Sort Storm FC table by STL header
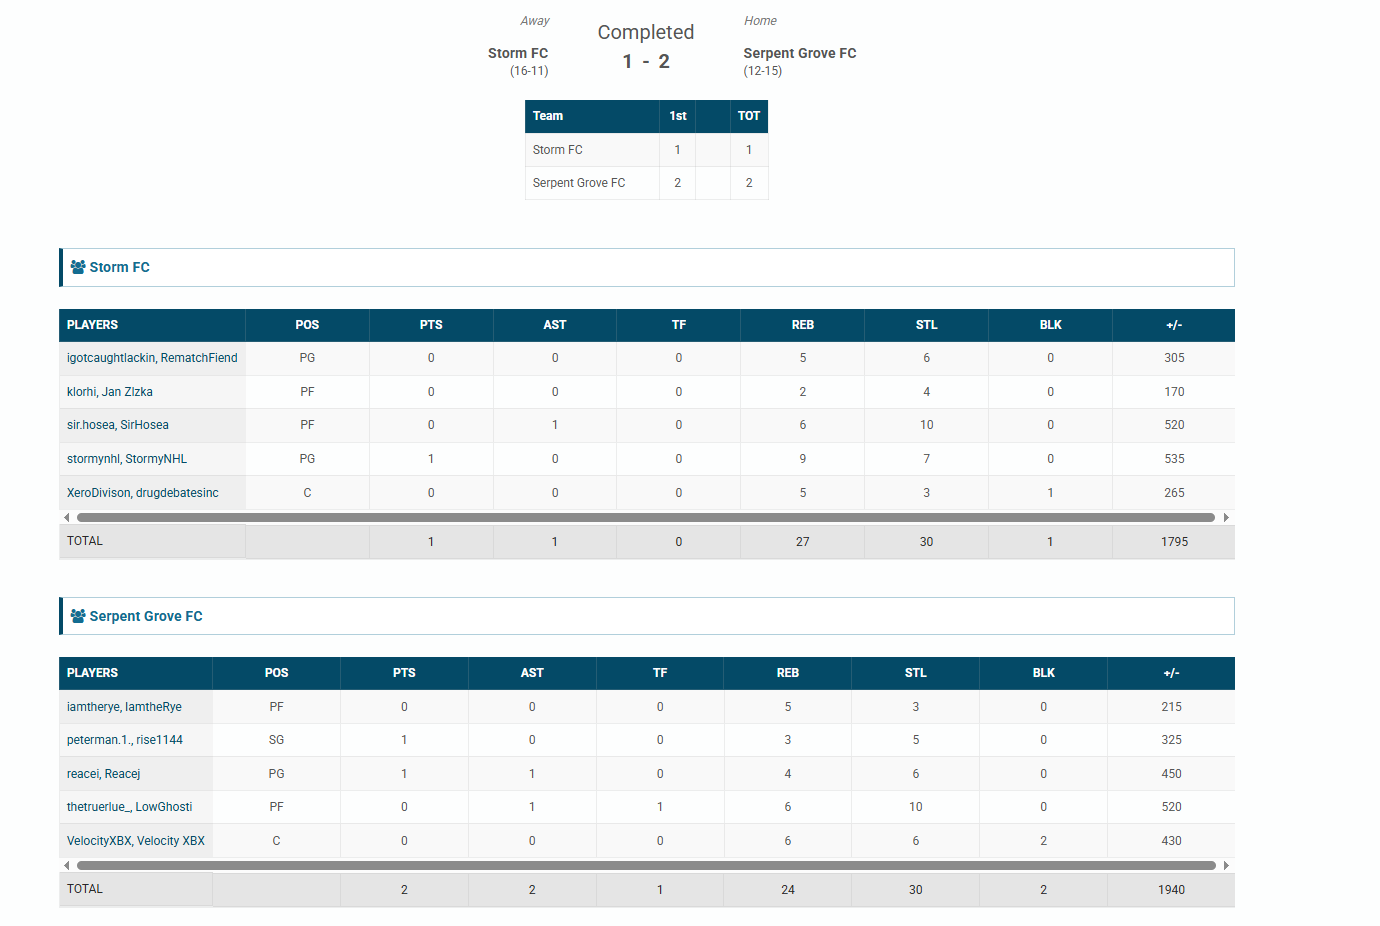Image resolution: width=1380 pixels, height=926 pixels. point(926,325)
